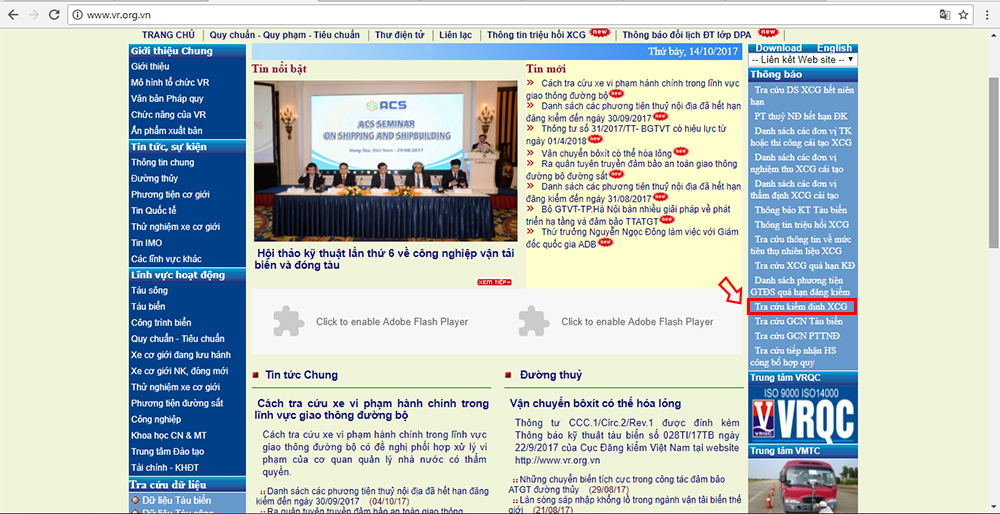Open the Đường thuỷ section heading

(x=551, y=375)
